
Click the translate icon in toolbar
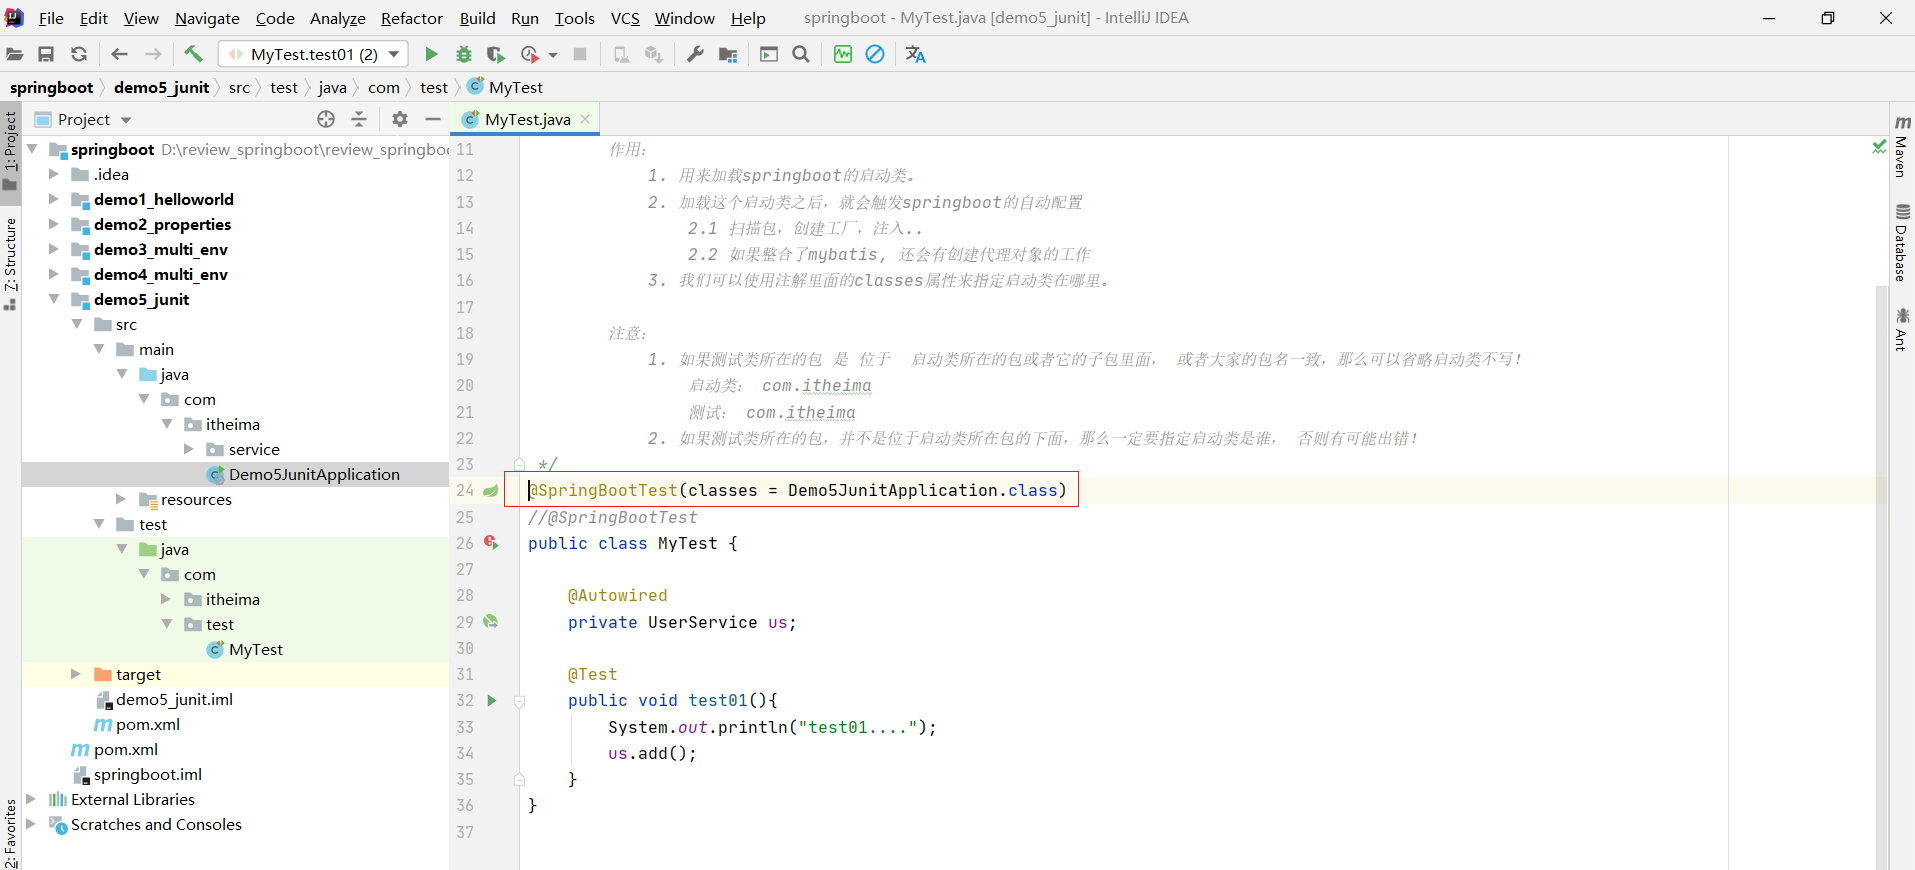[915, 54]
